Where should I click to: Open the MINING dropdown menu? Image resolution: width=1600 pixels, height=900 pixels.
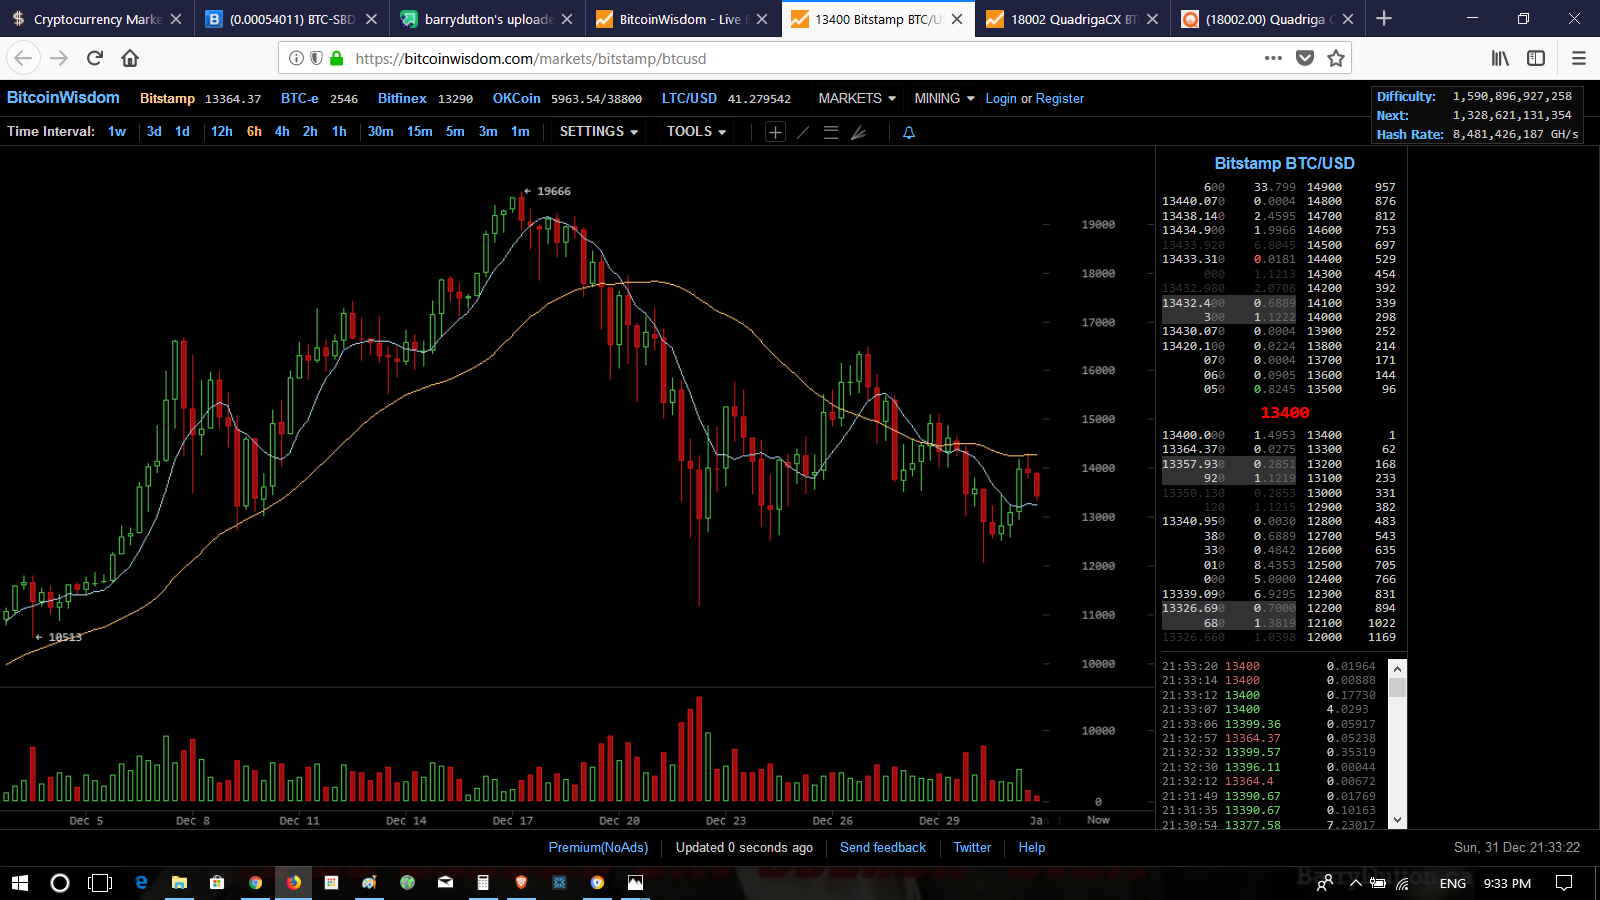pos(944,98)
